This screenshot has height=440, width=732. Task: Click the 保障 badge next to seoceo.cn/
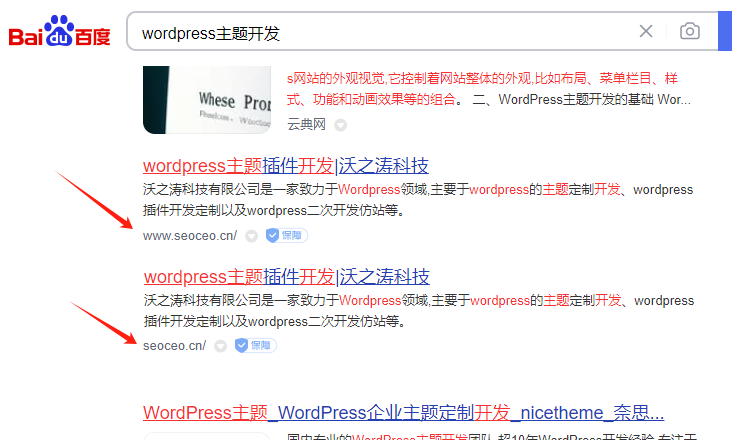coord(255,346)
